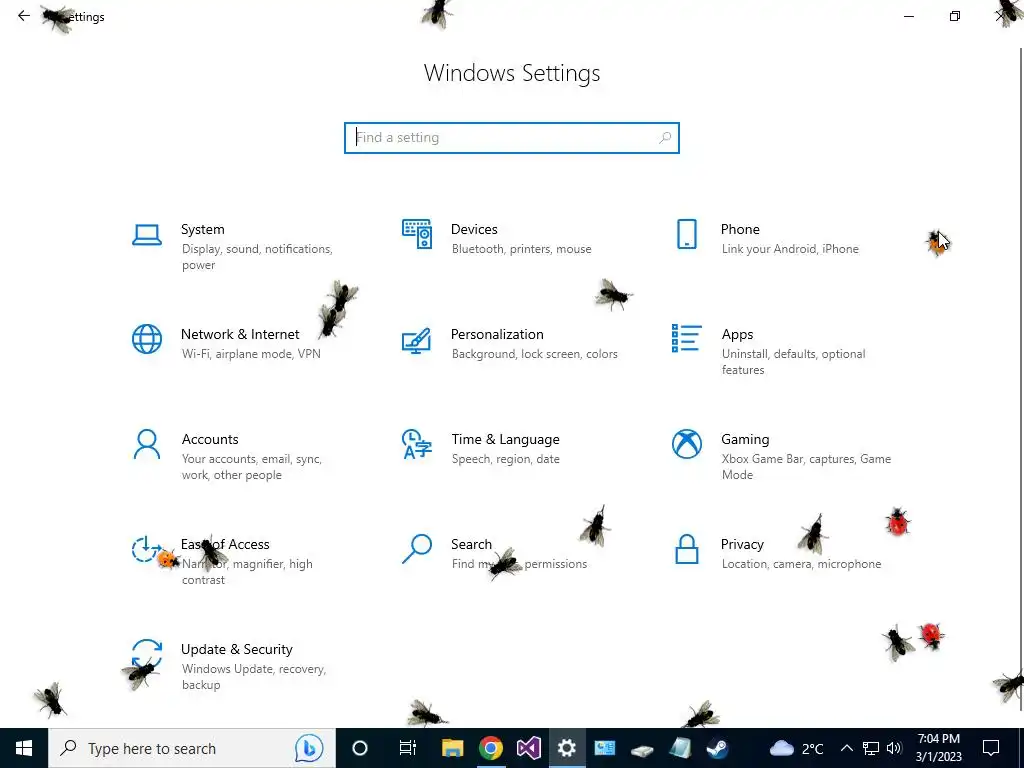This screenshot has height=768, width=1024.
Task: Open the Search magnifier category icon
Action: pyautogui.click(x=417, y=549)
